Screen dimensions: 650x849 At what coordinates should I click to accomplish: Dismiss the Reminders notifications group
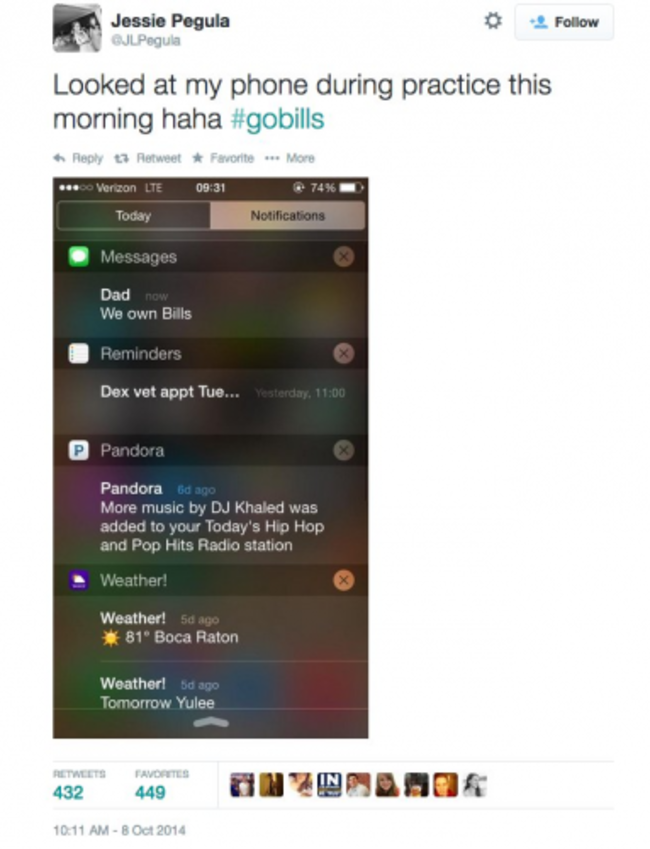tap(343, 354)
